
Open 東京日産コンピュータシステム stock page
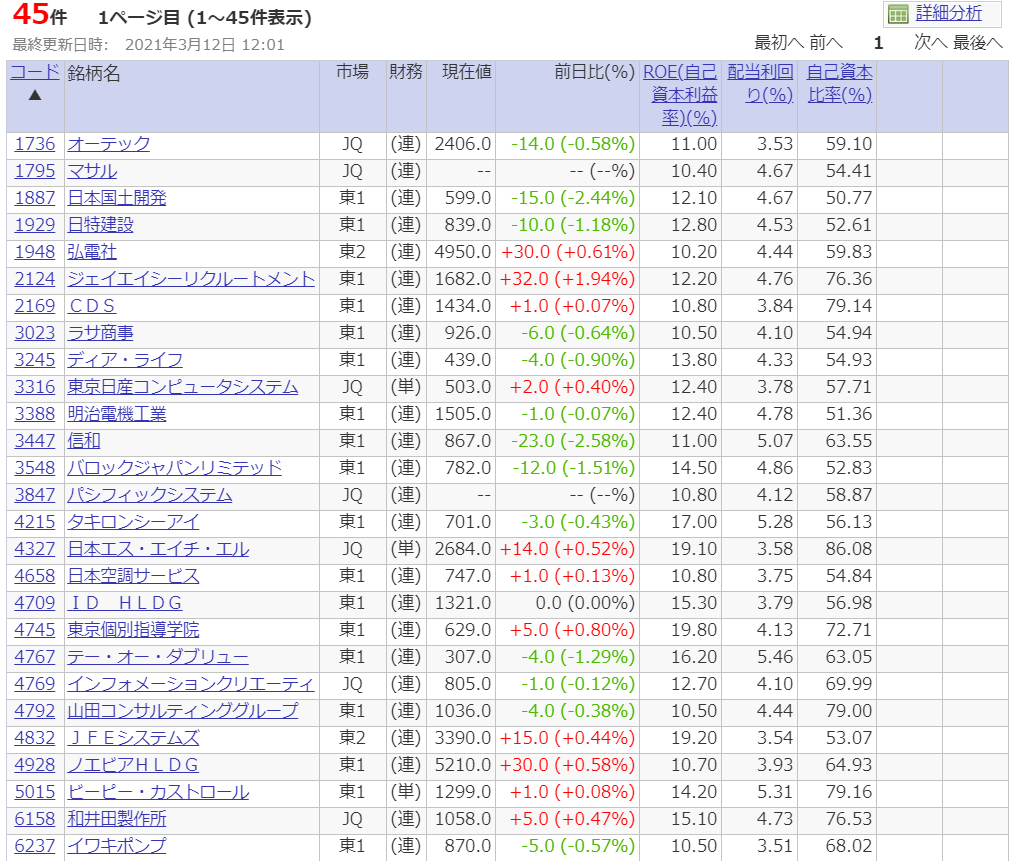[x=183, y=387]
